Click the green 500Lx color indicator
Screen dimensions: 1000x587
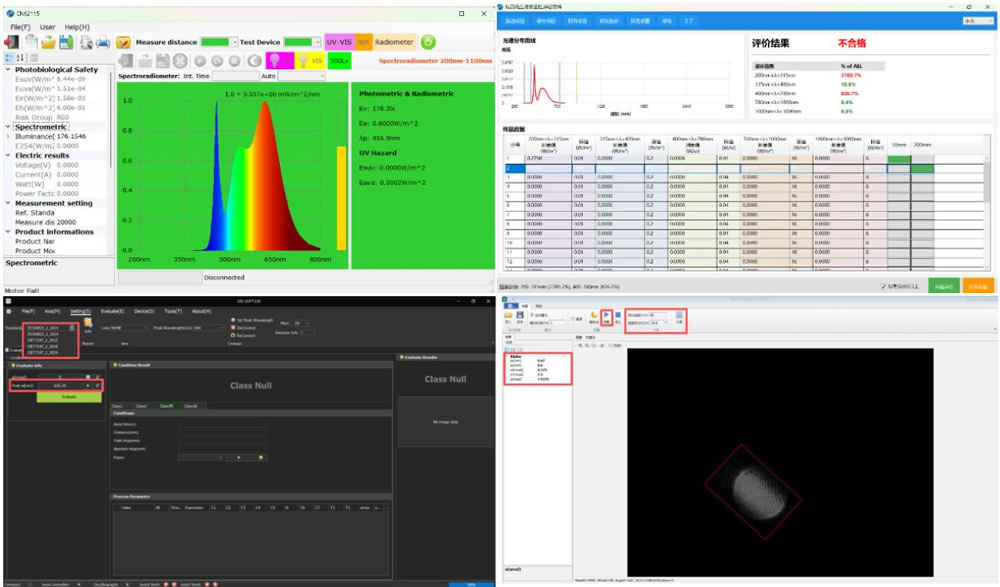pos(339,61)
